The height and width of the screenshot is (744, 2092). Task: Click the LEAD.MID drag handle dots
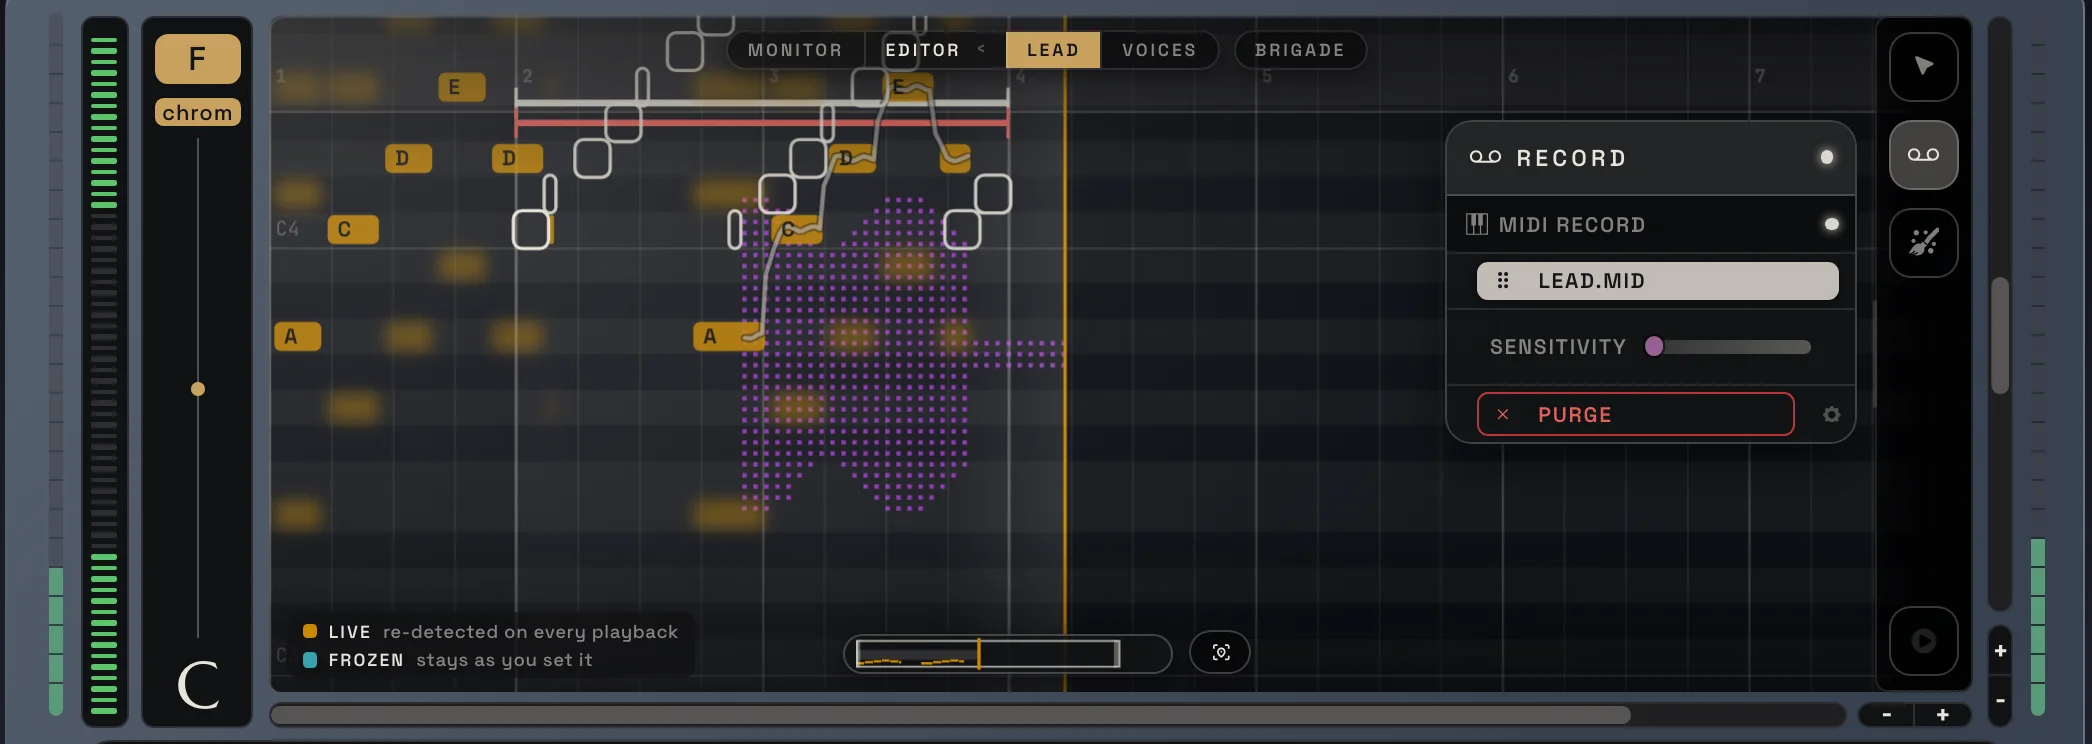tap(1503, 281)
